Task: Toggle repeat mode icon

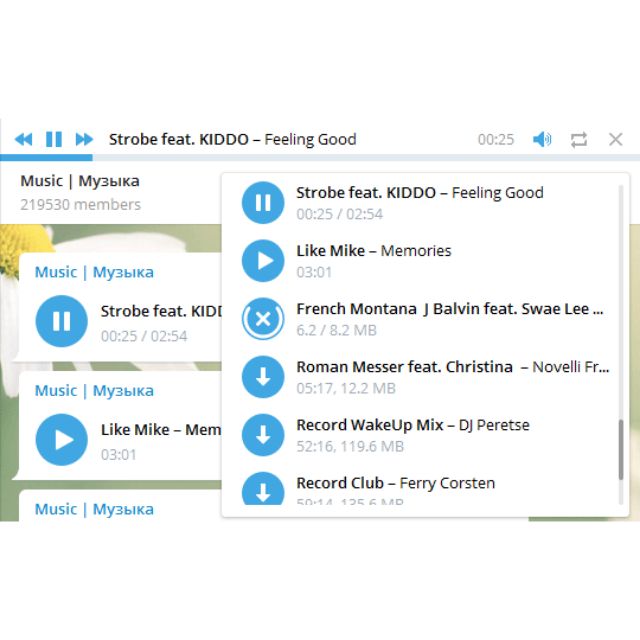Action: [x=579, y=140]
